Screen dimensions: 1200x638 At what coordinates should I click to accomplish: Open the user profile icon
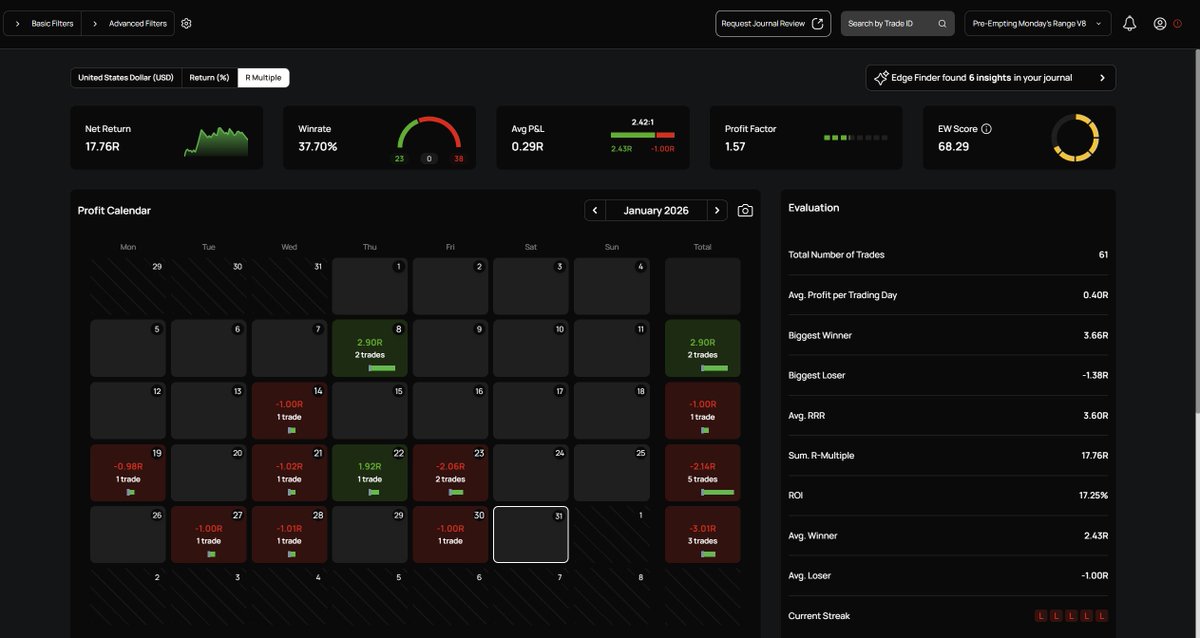pyautogui.click(x=1160, y=23)
